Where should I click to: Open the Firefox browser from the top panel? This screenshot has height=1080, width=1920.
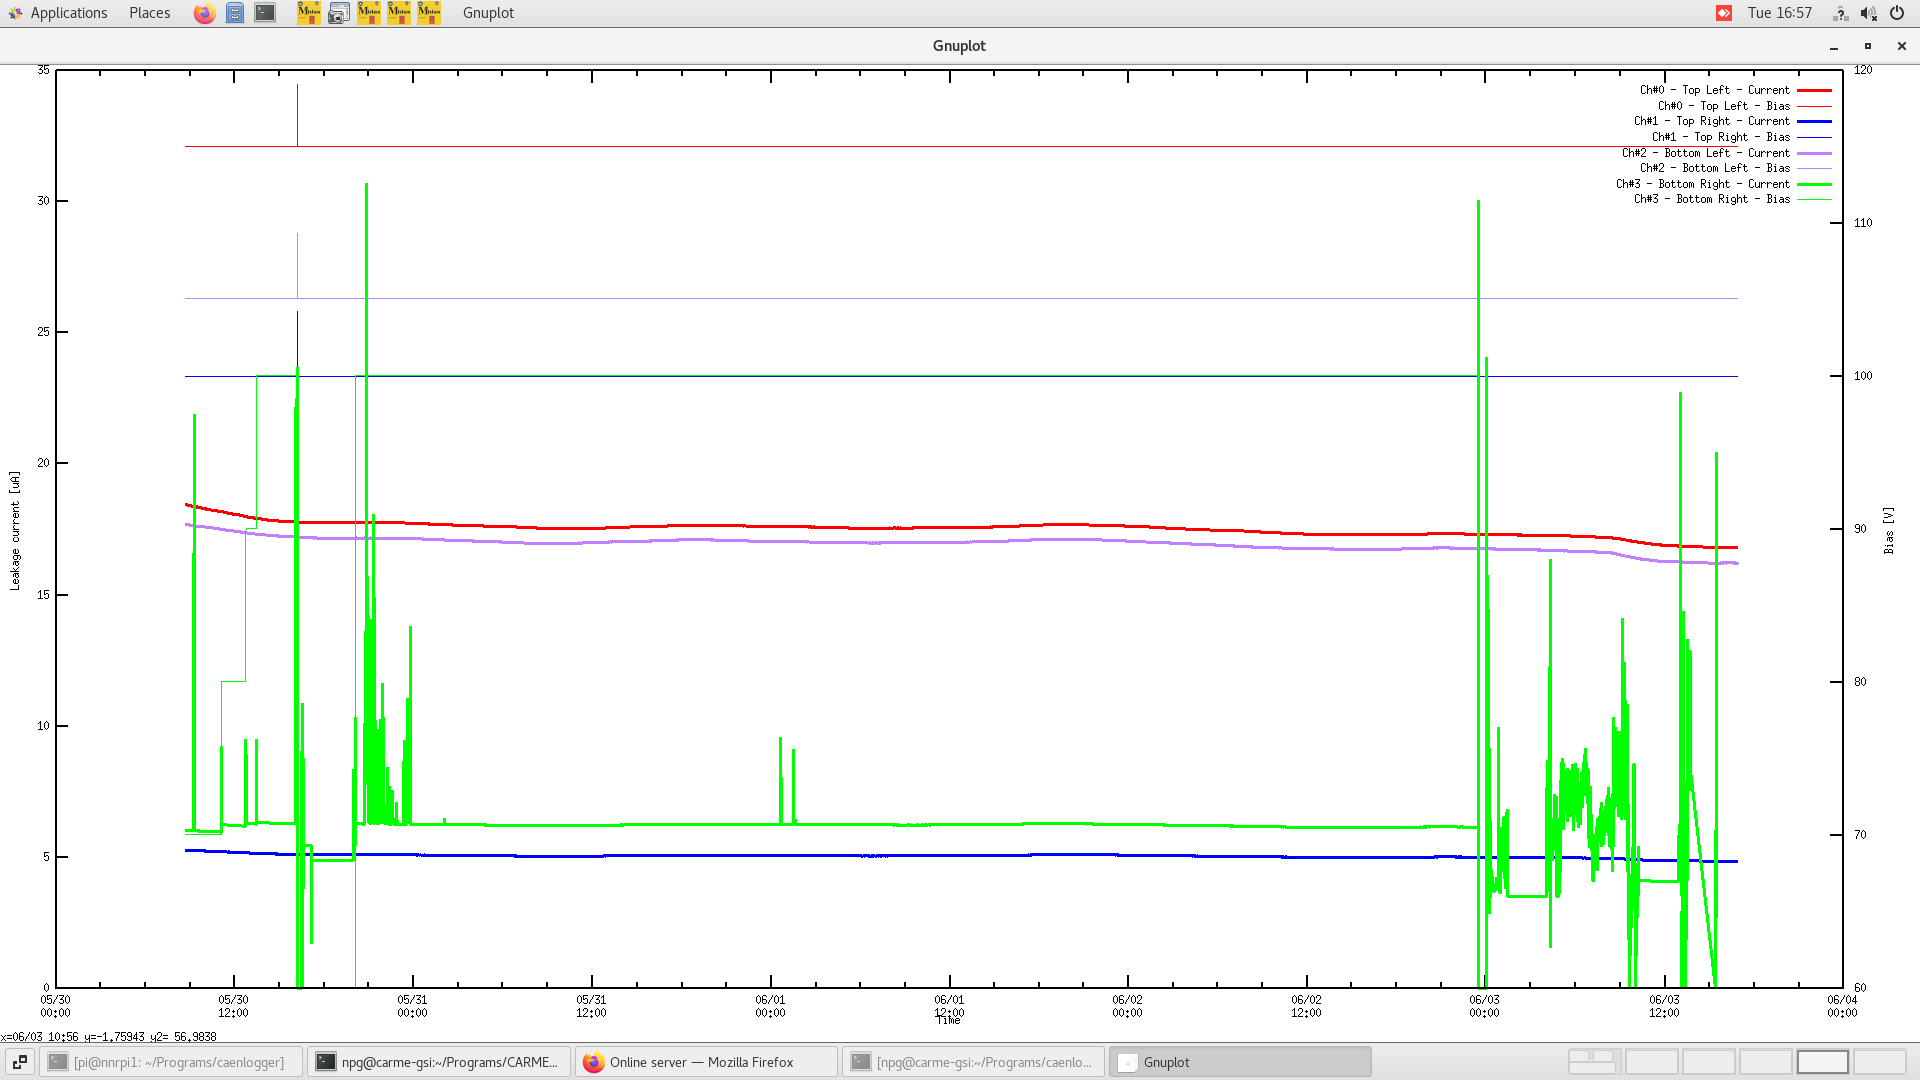pos(204,13)
